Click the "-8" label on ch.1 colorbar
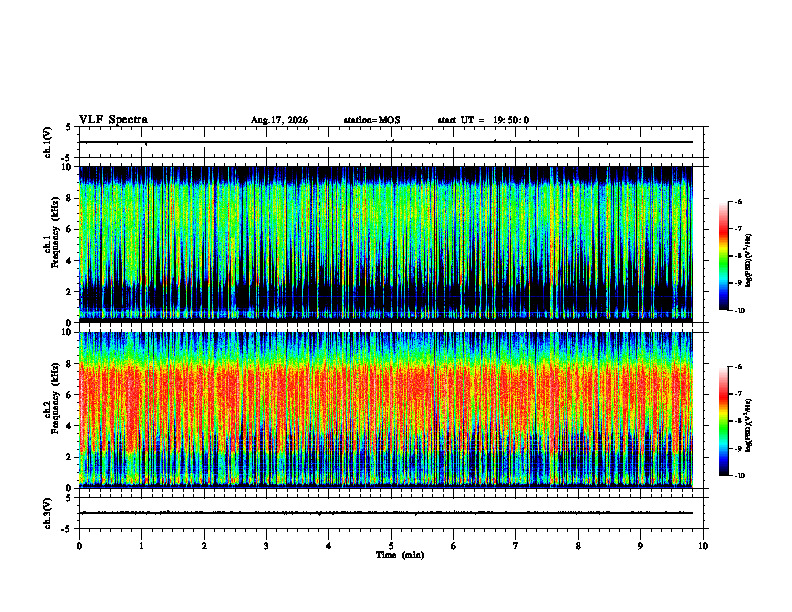The height and width of the screenshot is (612, 792). pyautogui.click(x=738, y=256)
